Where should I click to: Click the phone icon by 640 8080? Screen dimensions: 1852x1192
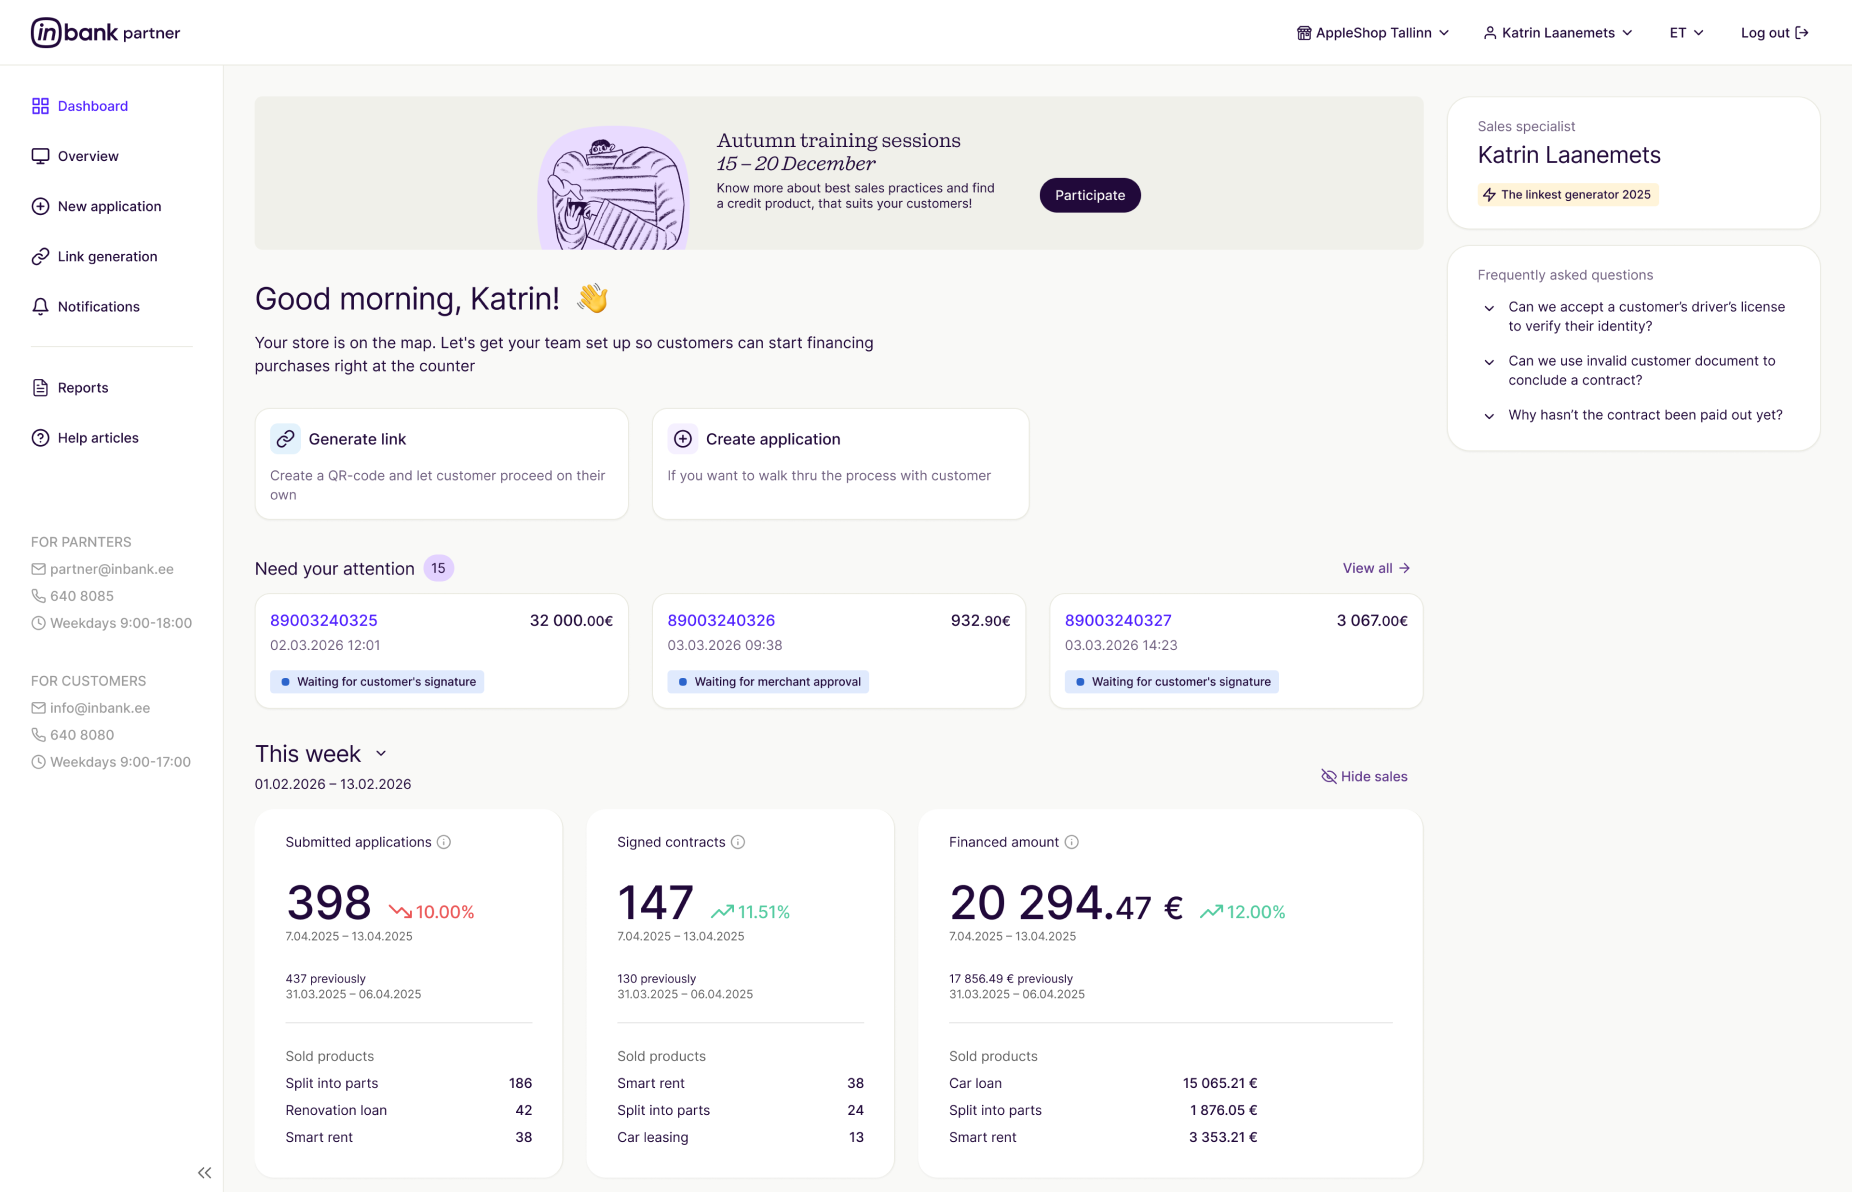click(38, 735)
